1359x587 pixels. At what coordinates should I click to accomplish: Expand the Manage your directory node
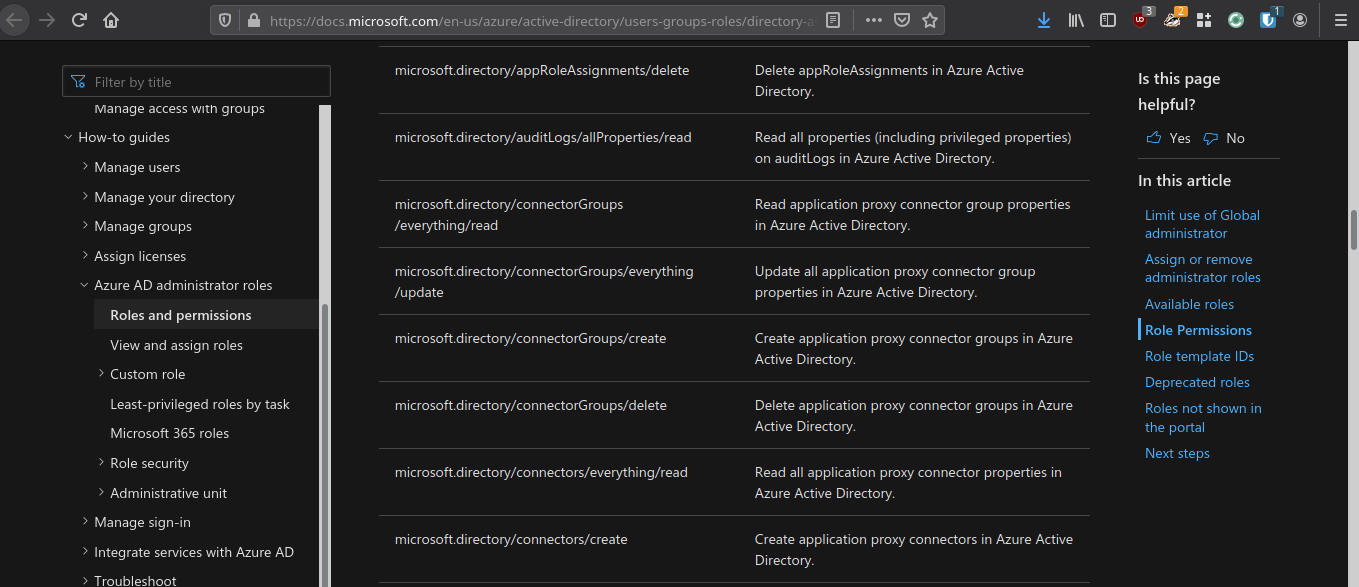85,197
